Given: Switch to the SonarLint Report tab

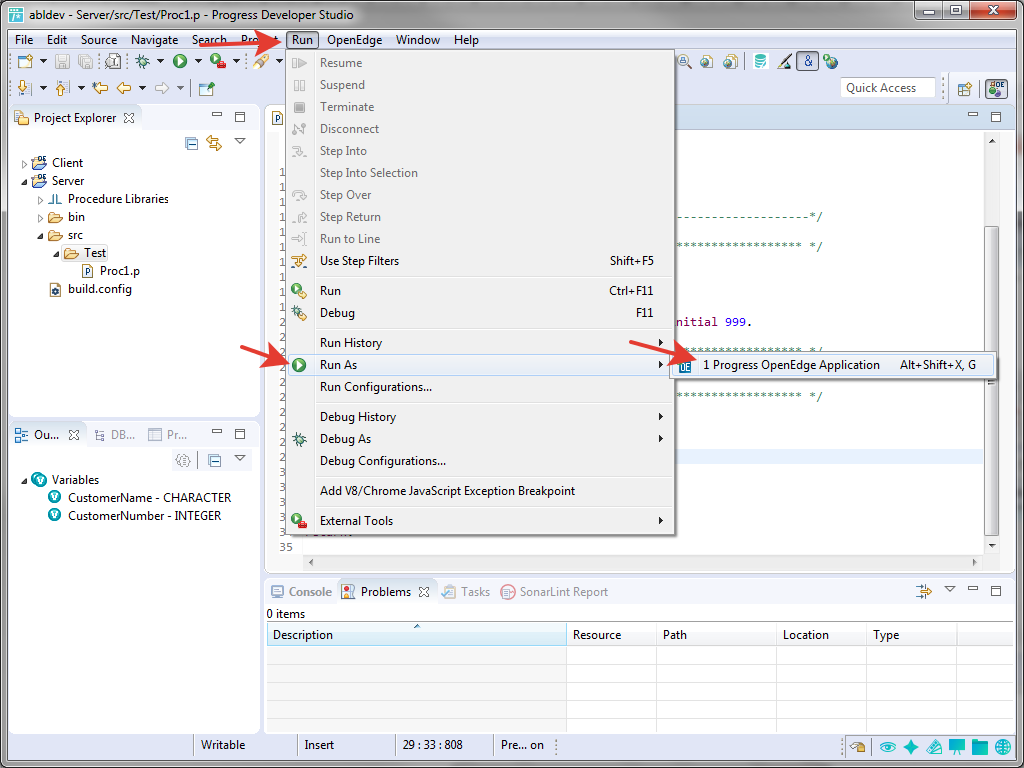Looking at the screenshot, I should click(554, 592).
